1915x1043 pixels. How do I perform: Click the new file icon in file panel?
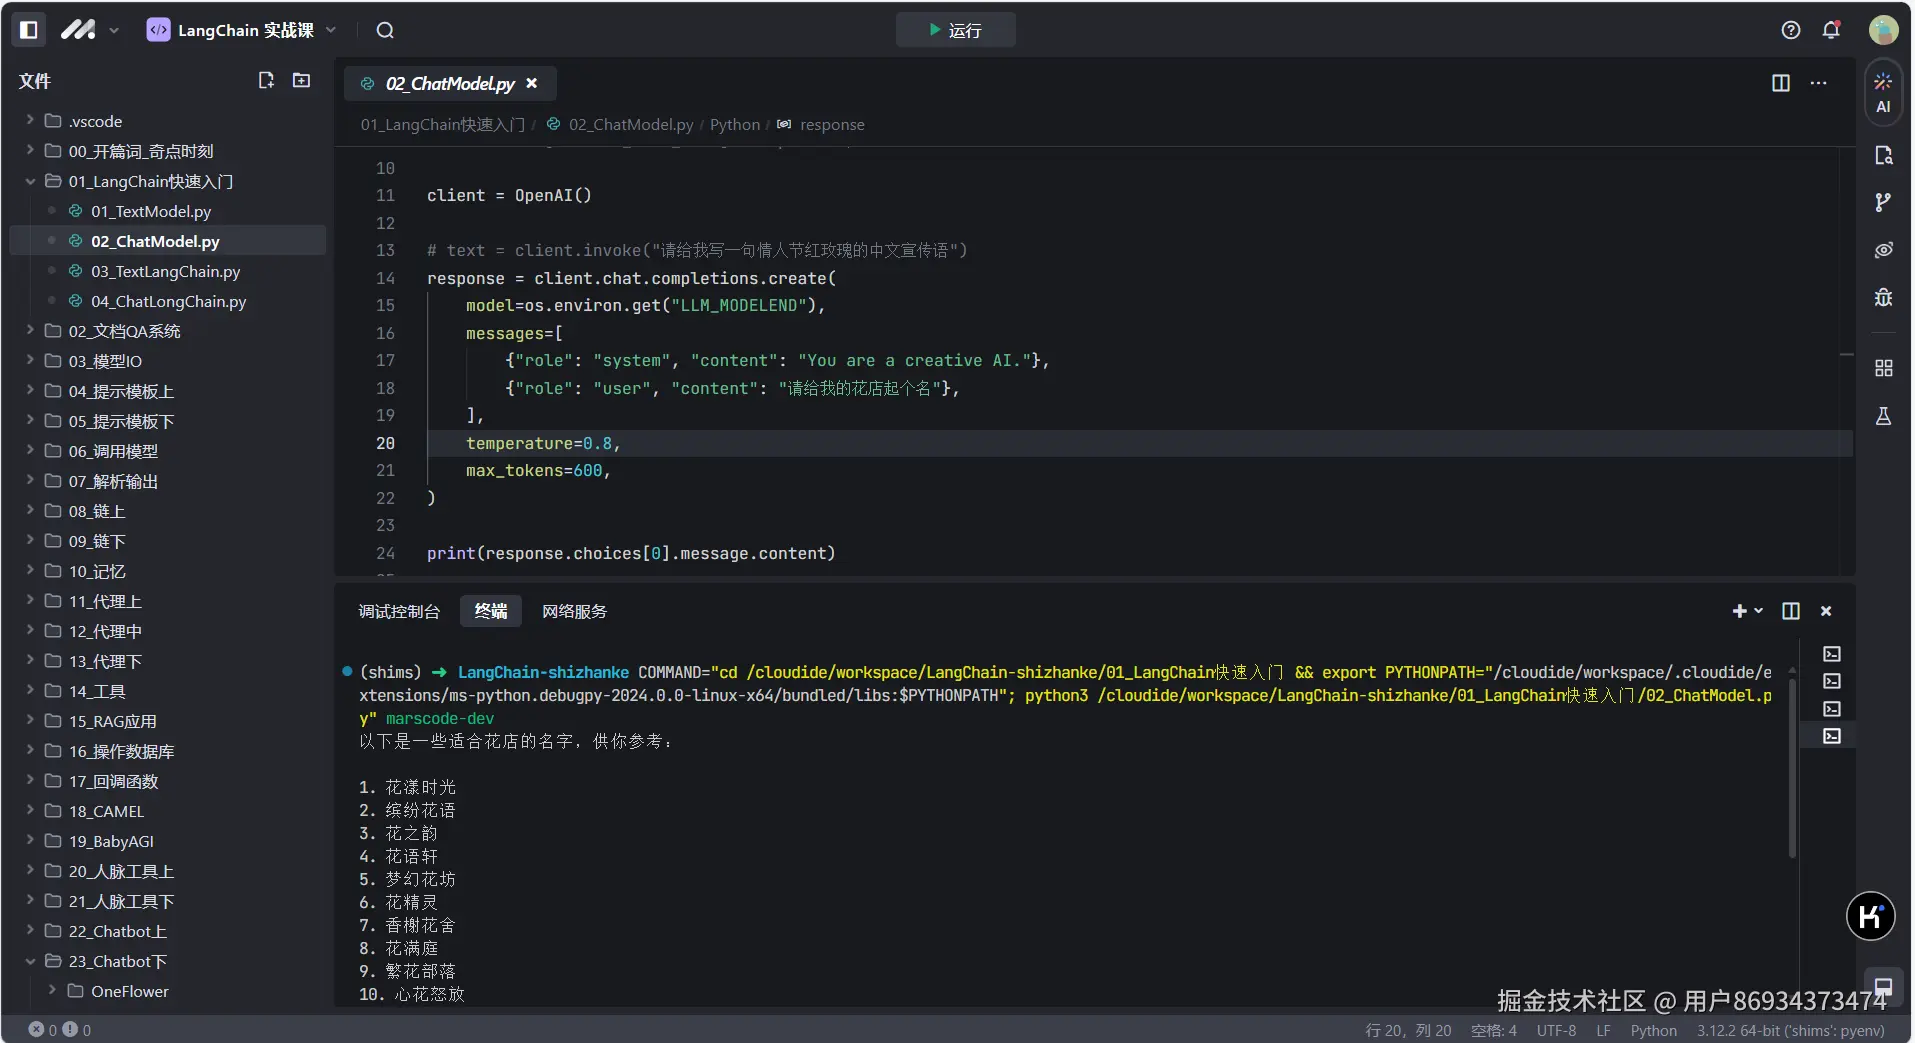tap(266, 81)
